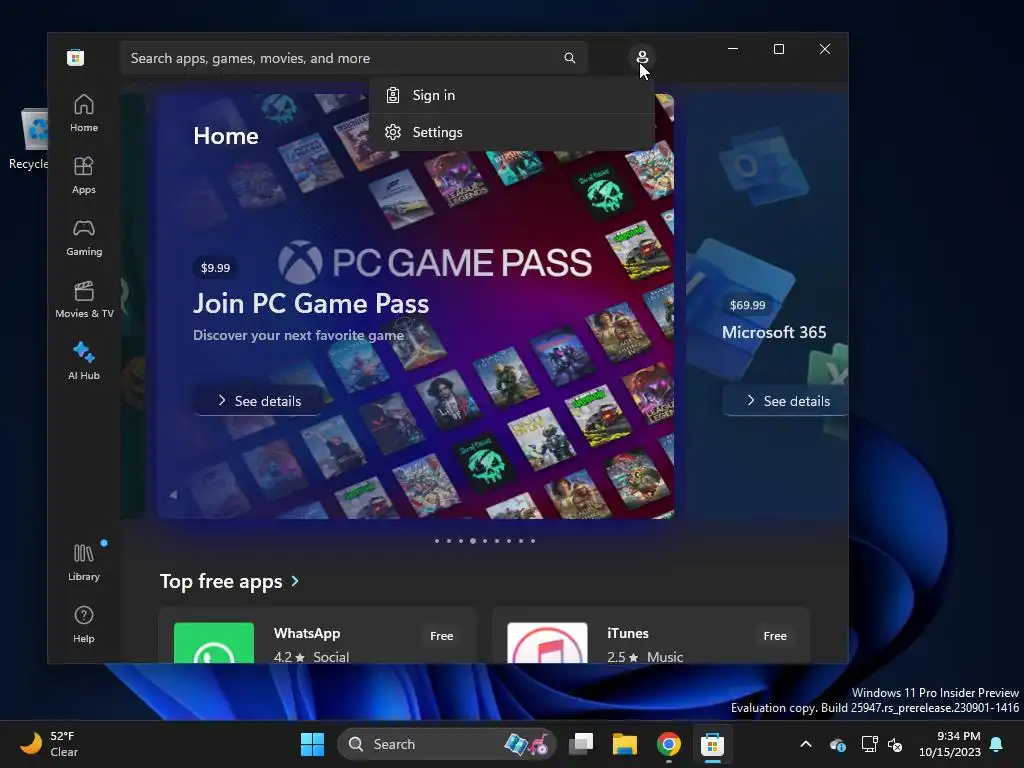
Task: Open the Apps section in the sidebar
Action: coord(84,175)
